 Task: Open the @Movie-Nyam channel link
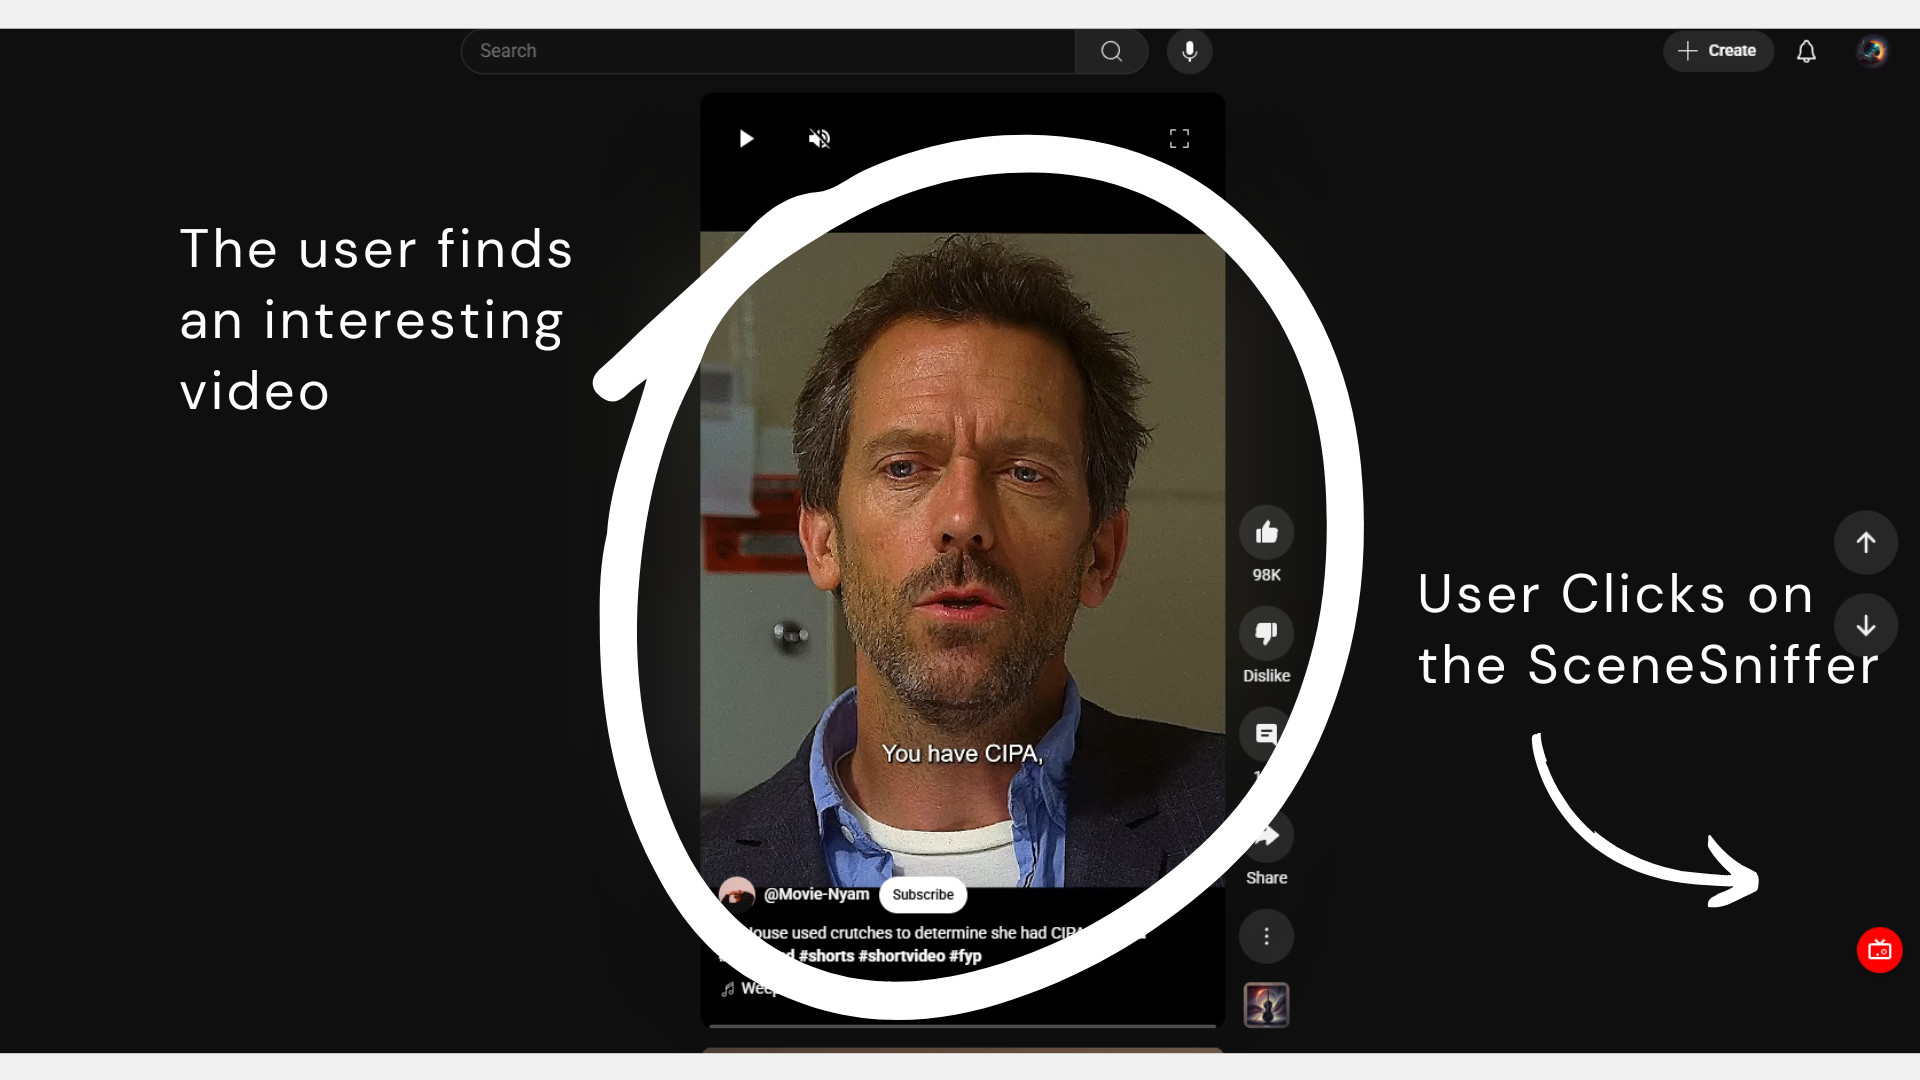click(816, 894)
